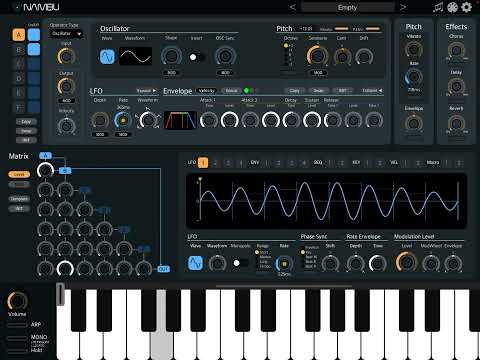
Task: Click the oscillator Shape knob
Action: coord(171,56)
